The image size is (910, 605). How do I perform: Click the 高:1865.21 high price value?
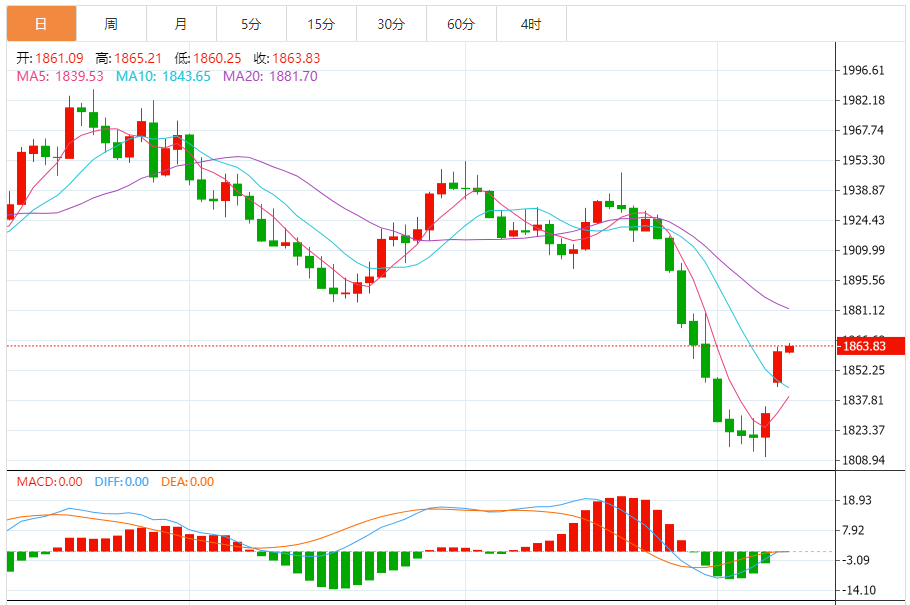tap(129, 58)
